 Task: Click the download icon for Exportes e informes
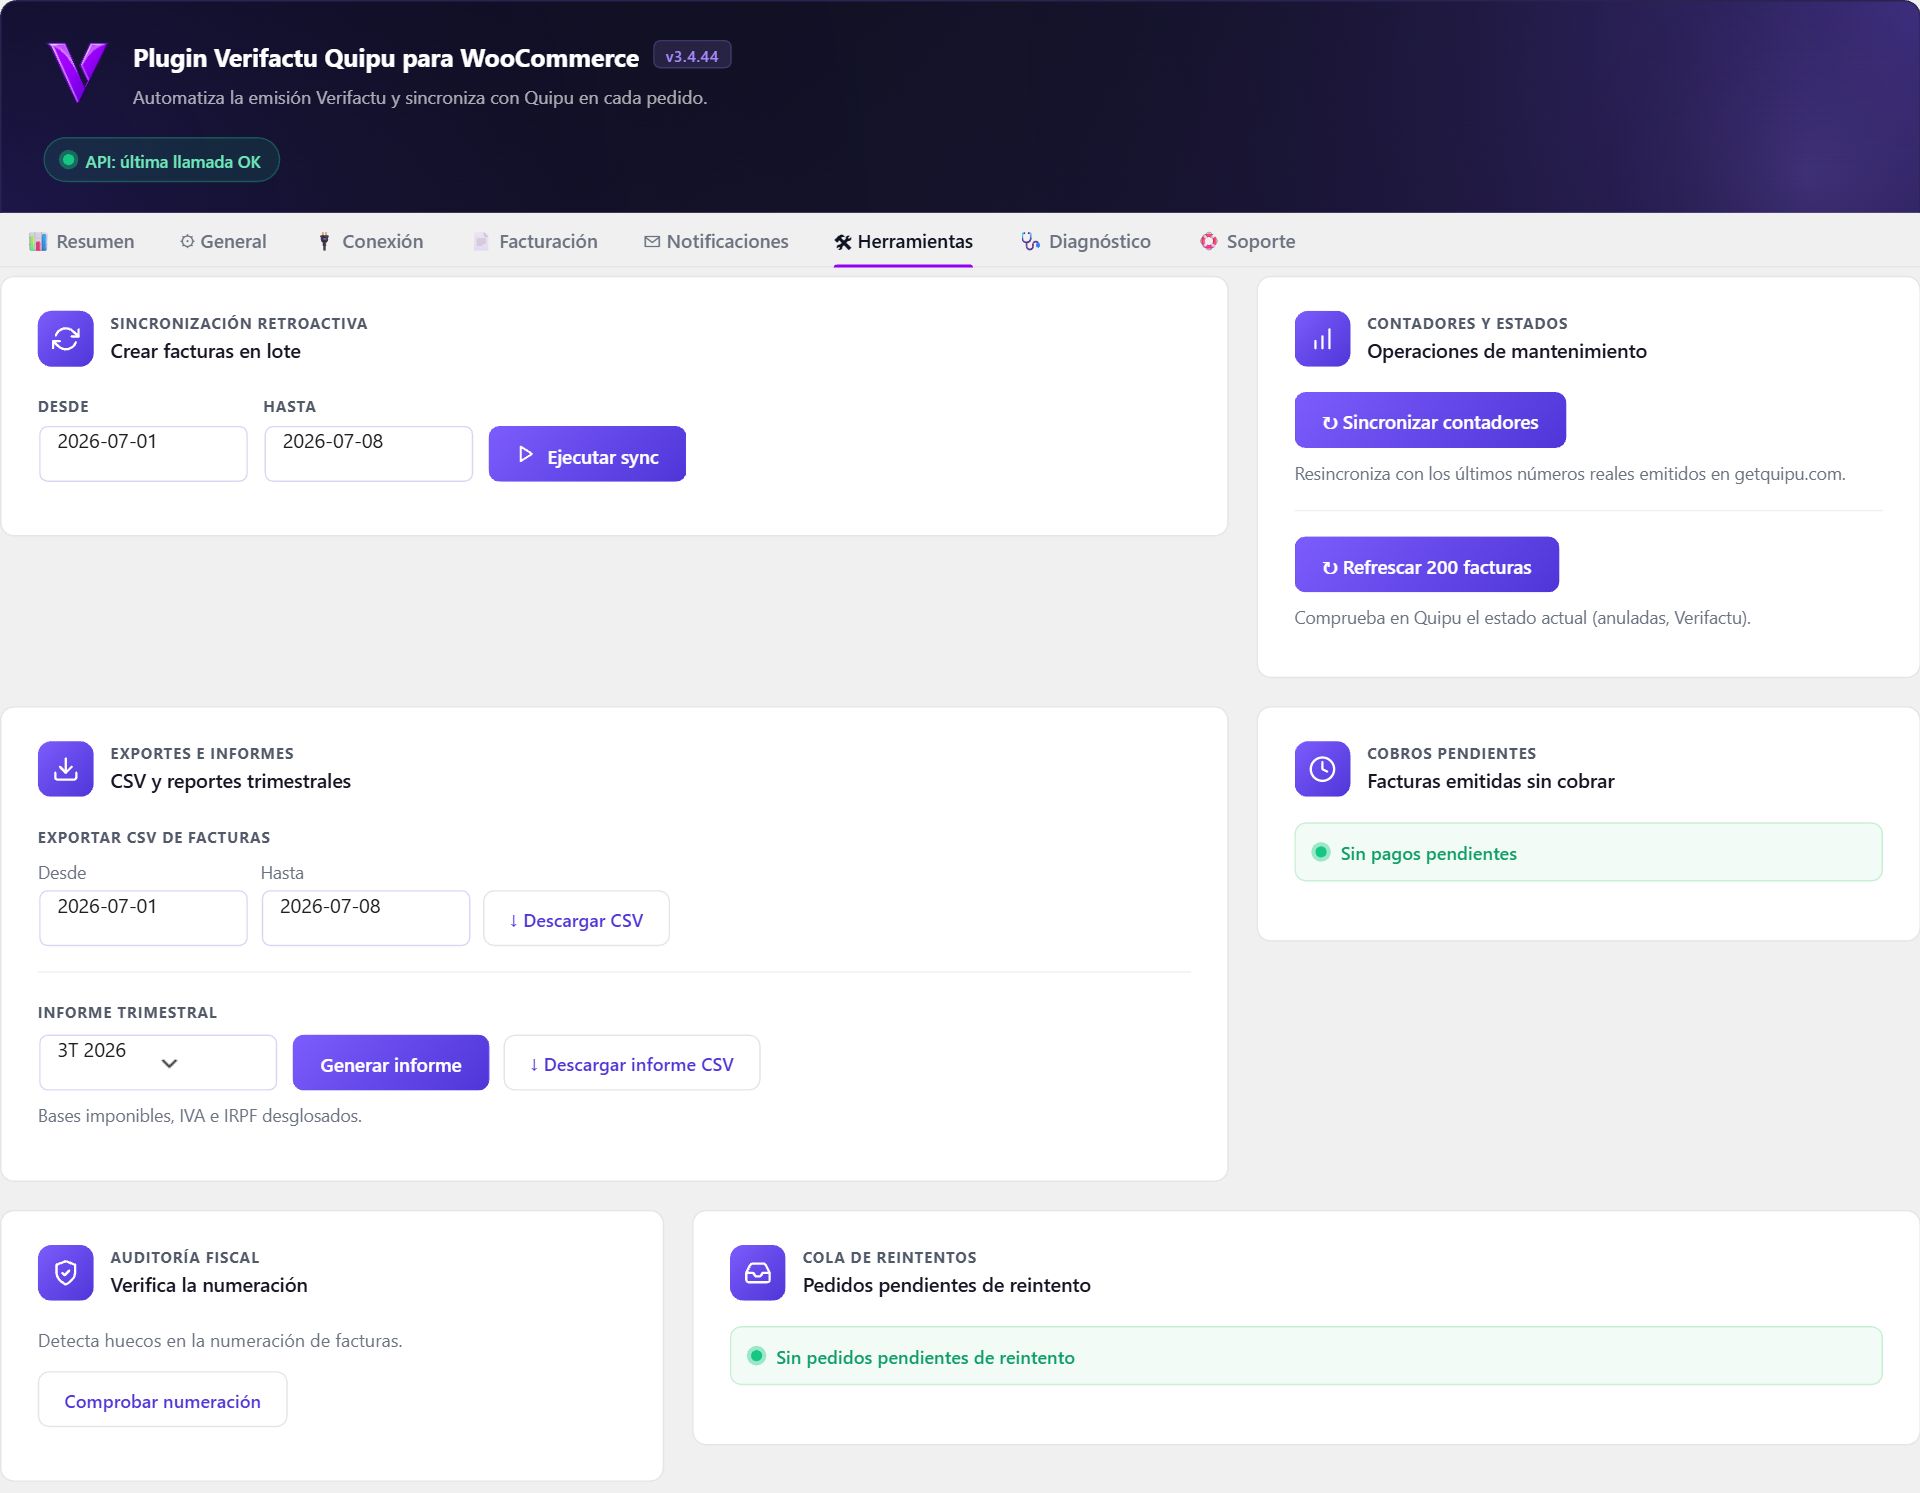click(x=66, y=769)
